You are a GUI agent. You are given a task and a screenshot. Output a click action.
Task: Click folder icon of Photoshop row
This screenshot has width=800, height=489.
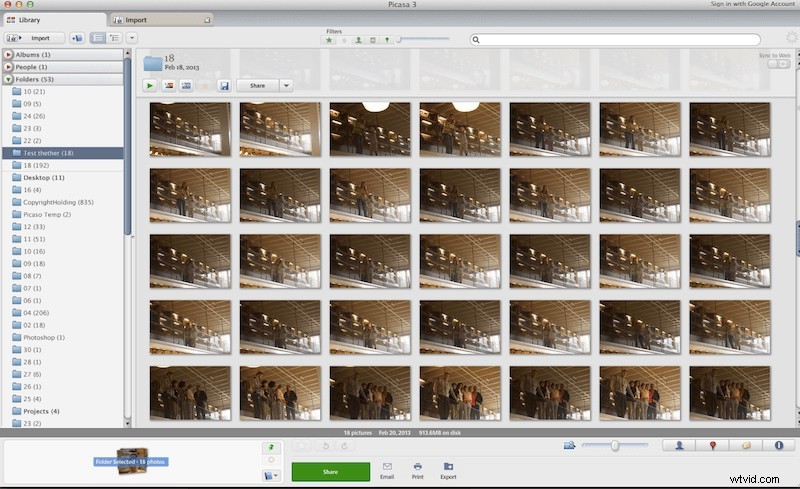pyautogui.click(x=16, y=337)
